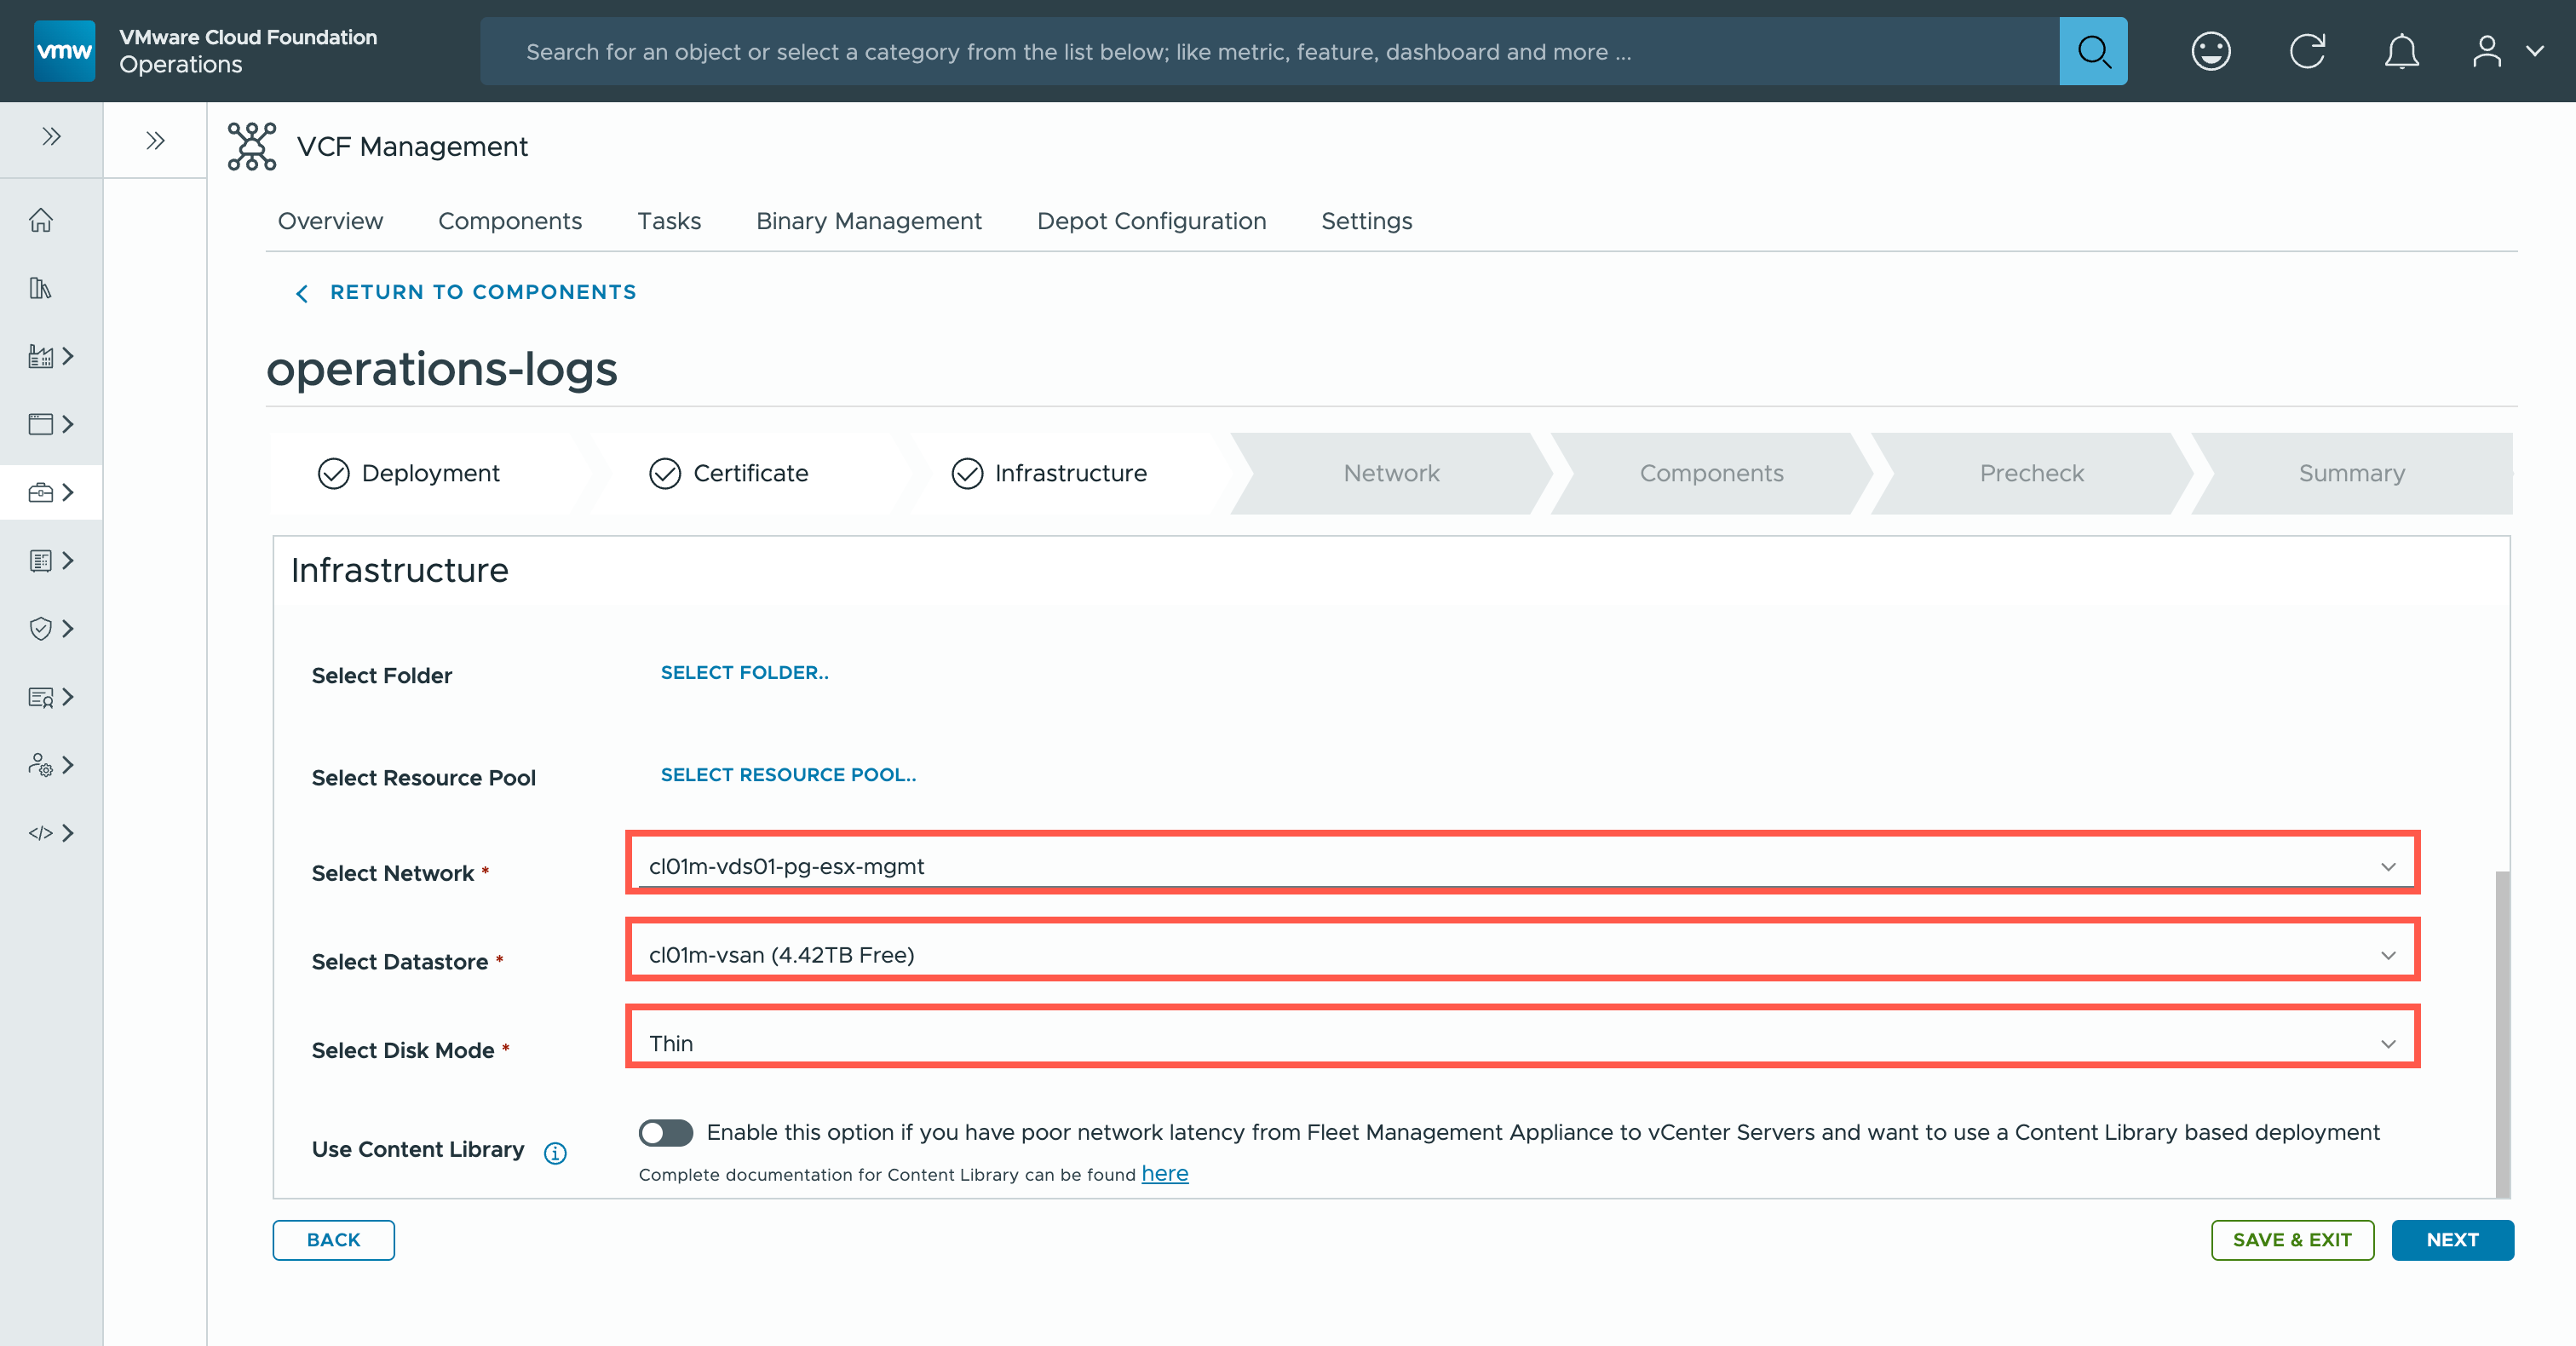
Task: Click the refresh icon in header
Action: point(2306,51)
